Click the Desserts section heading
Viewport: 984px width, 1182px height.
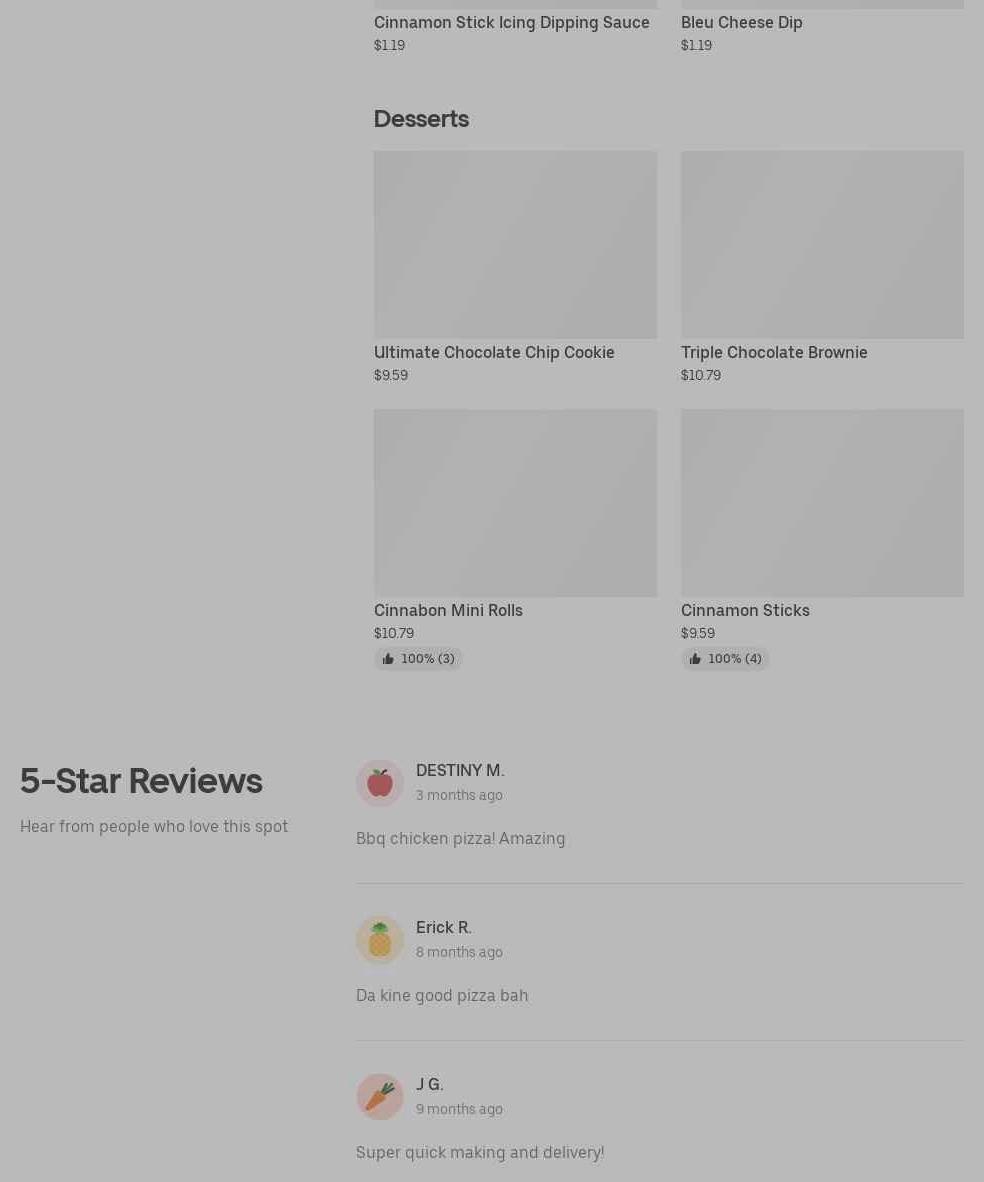click(x=421, y=118)
